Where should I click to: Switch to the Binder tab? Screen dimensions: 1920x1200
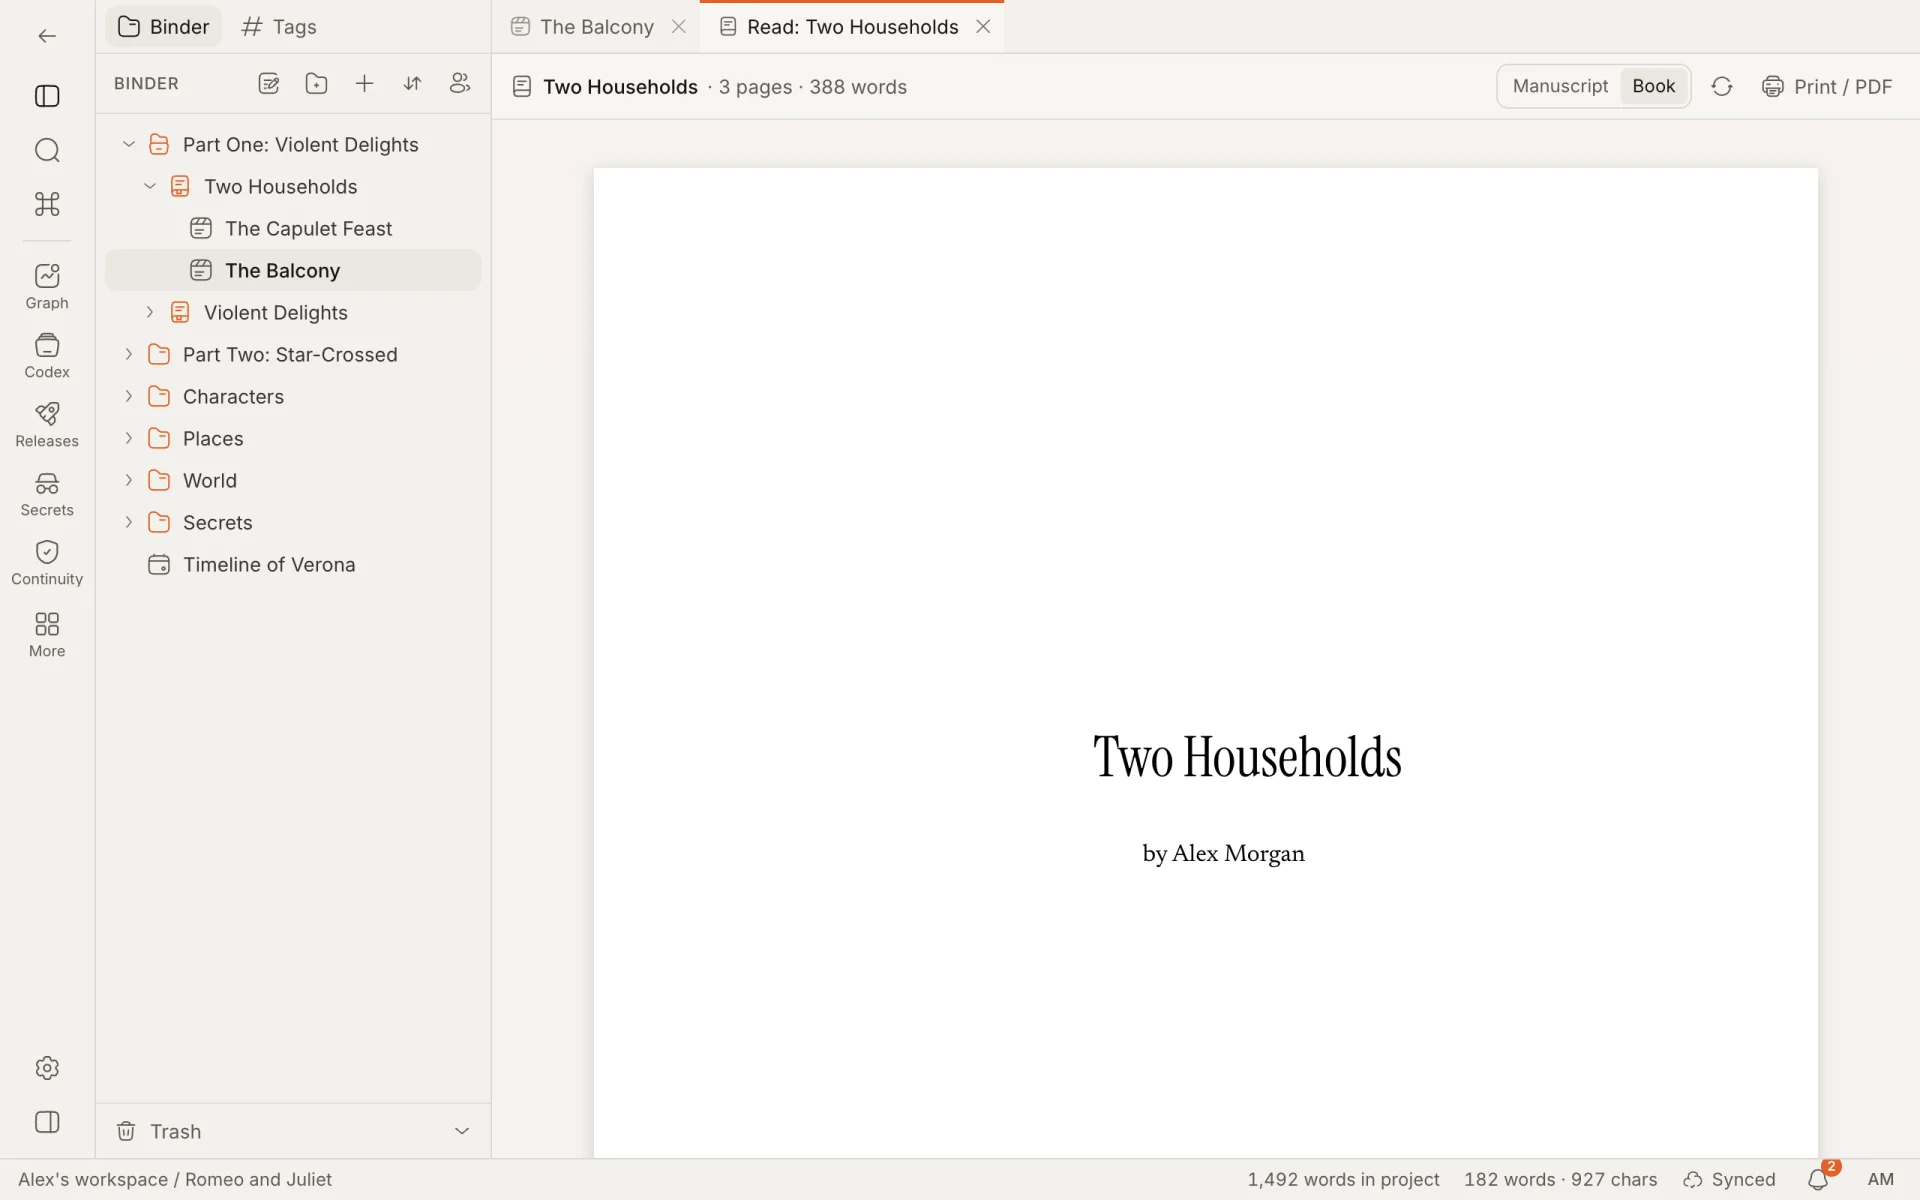click(x=164, y=27)
